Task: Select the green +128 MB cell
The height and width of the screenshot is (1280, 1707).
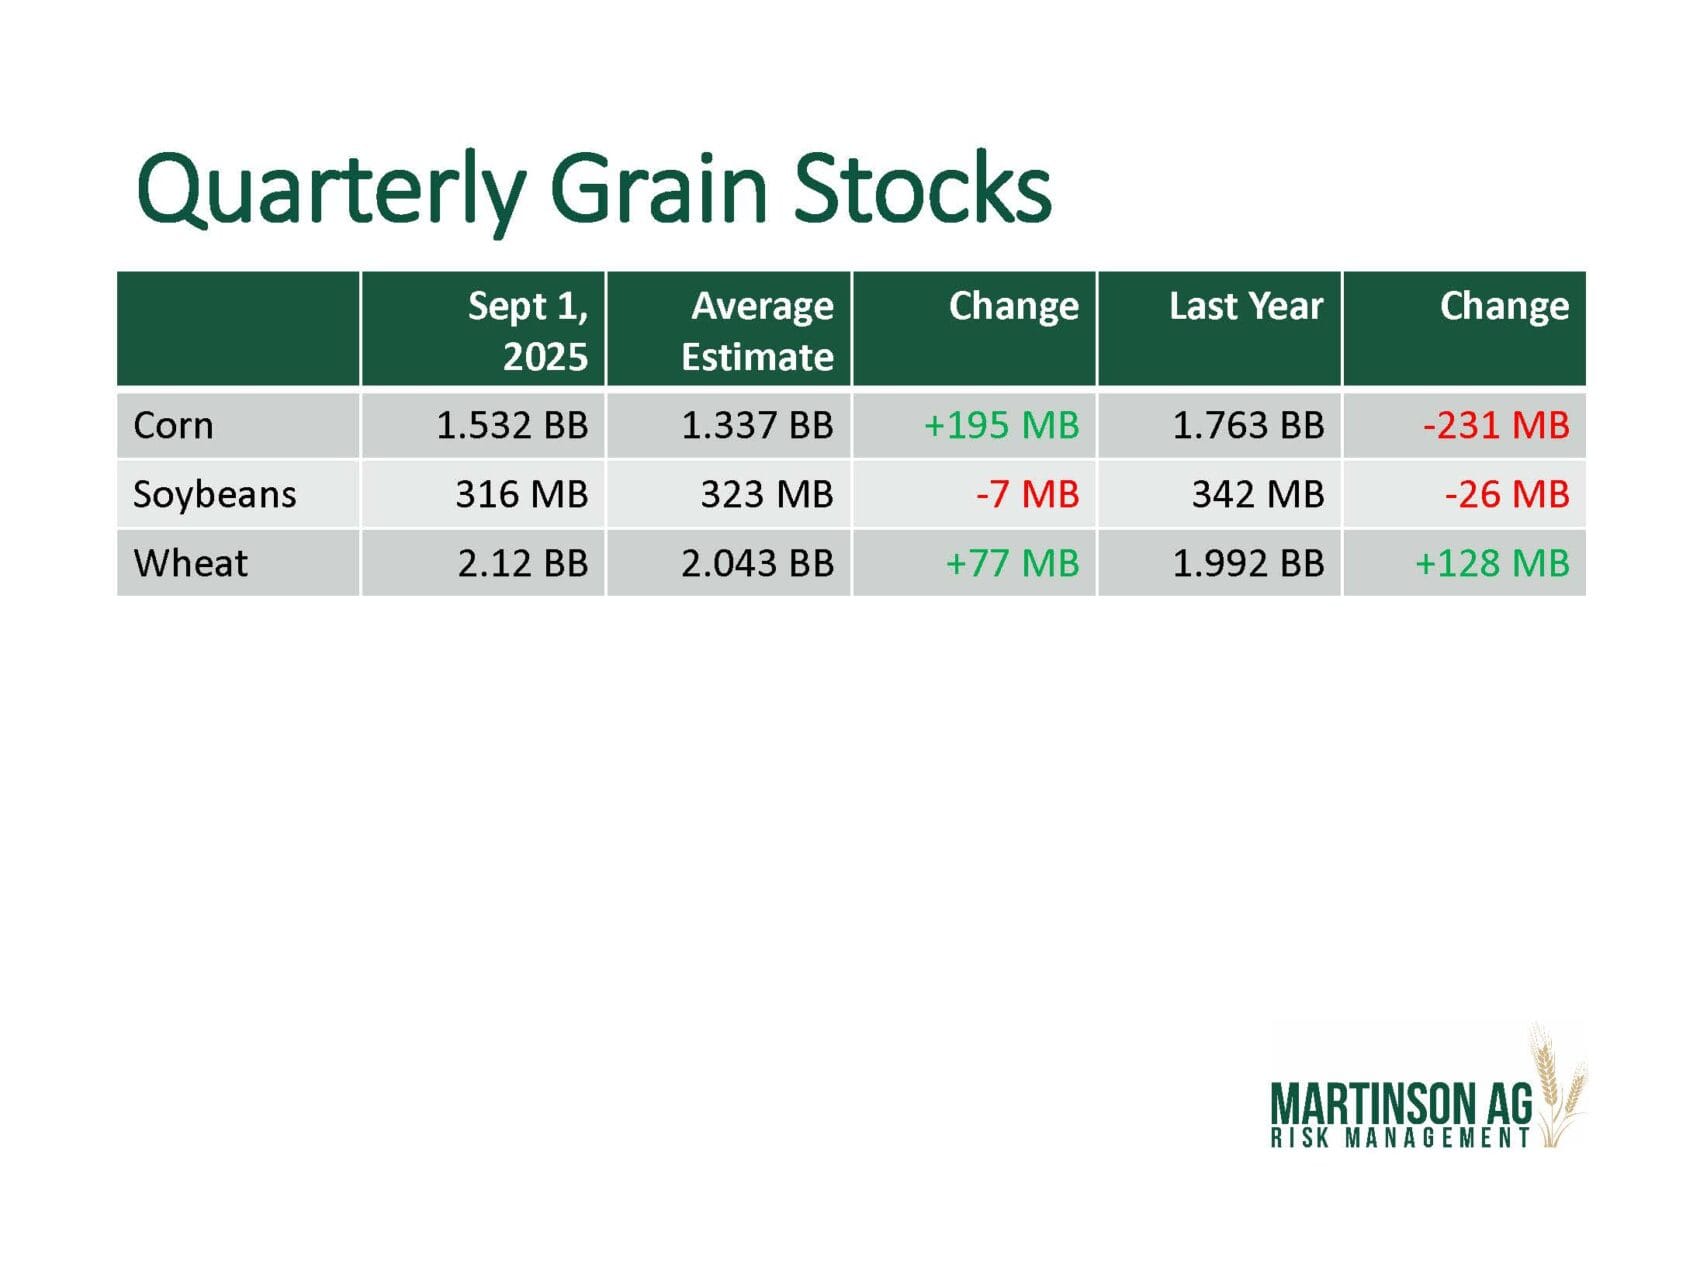Action: (x=1491, y=564)
